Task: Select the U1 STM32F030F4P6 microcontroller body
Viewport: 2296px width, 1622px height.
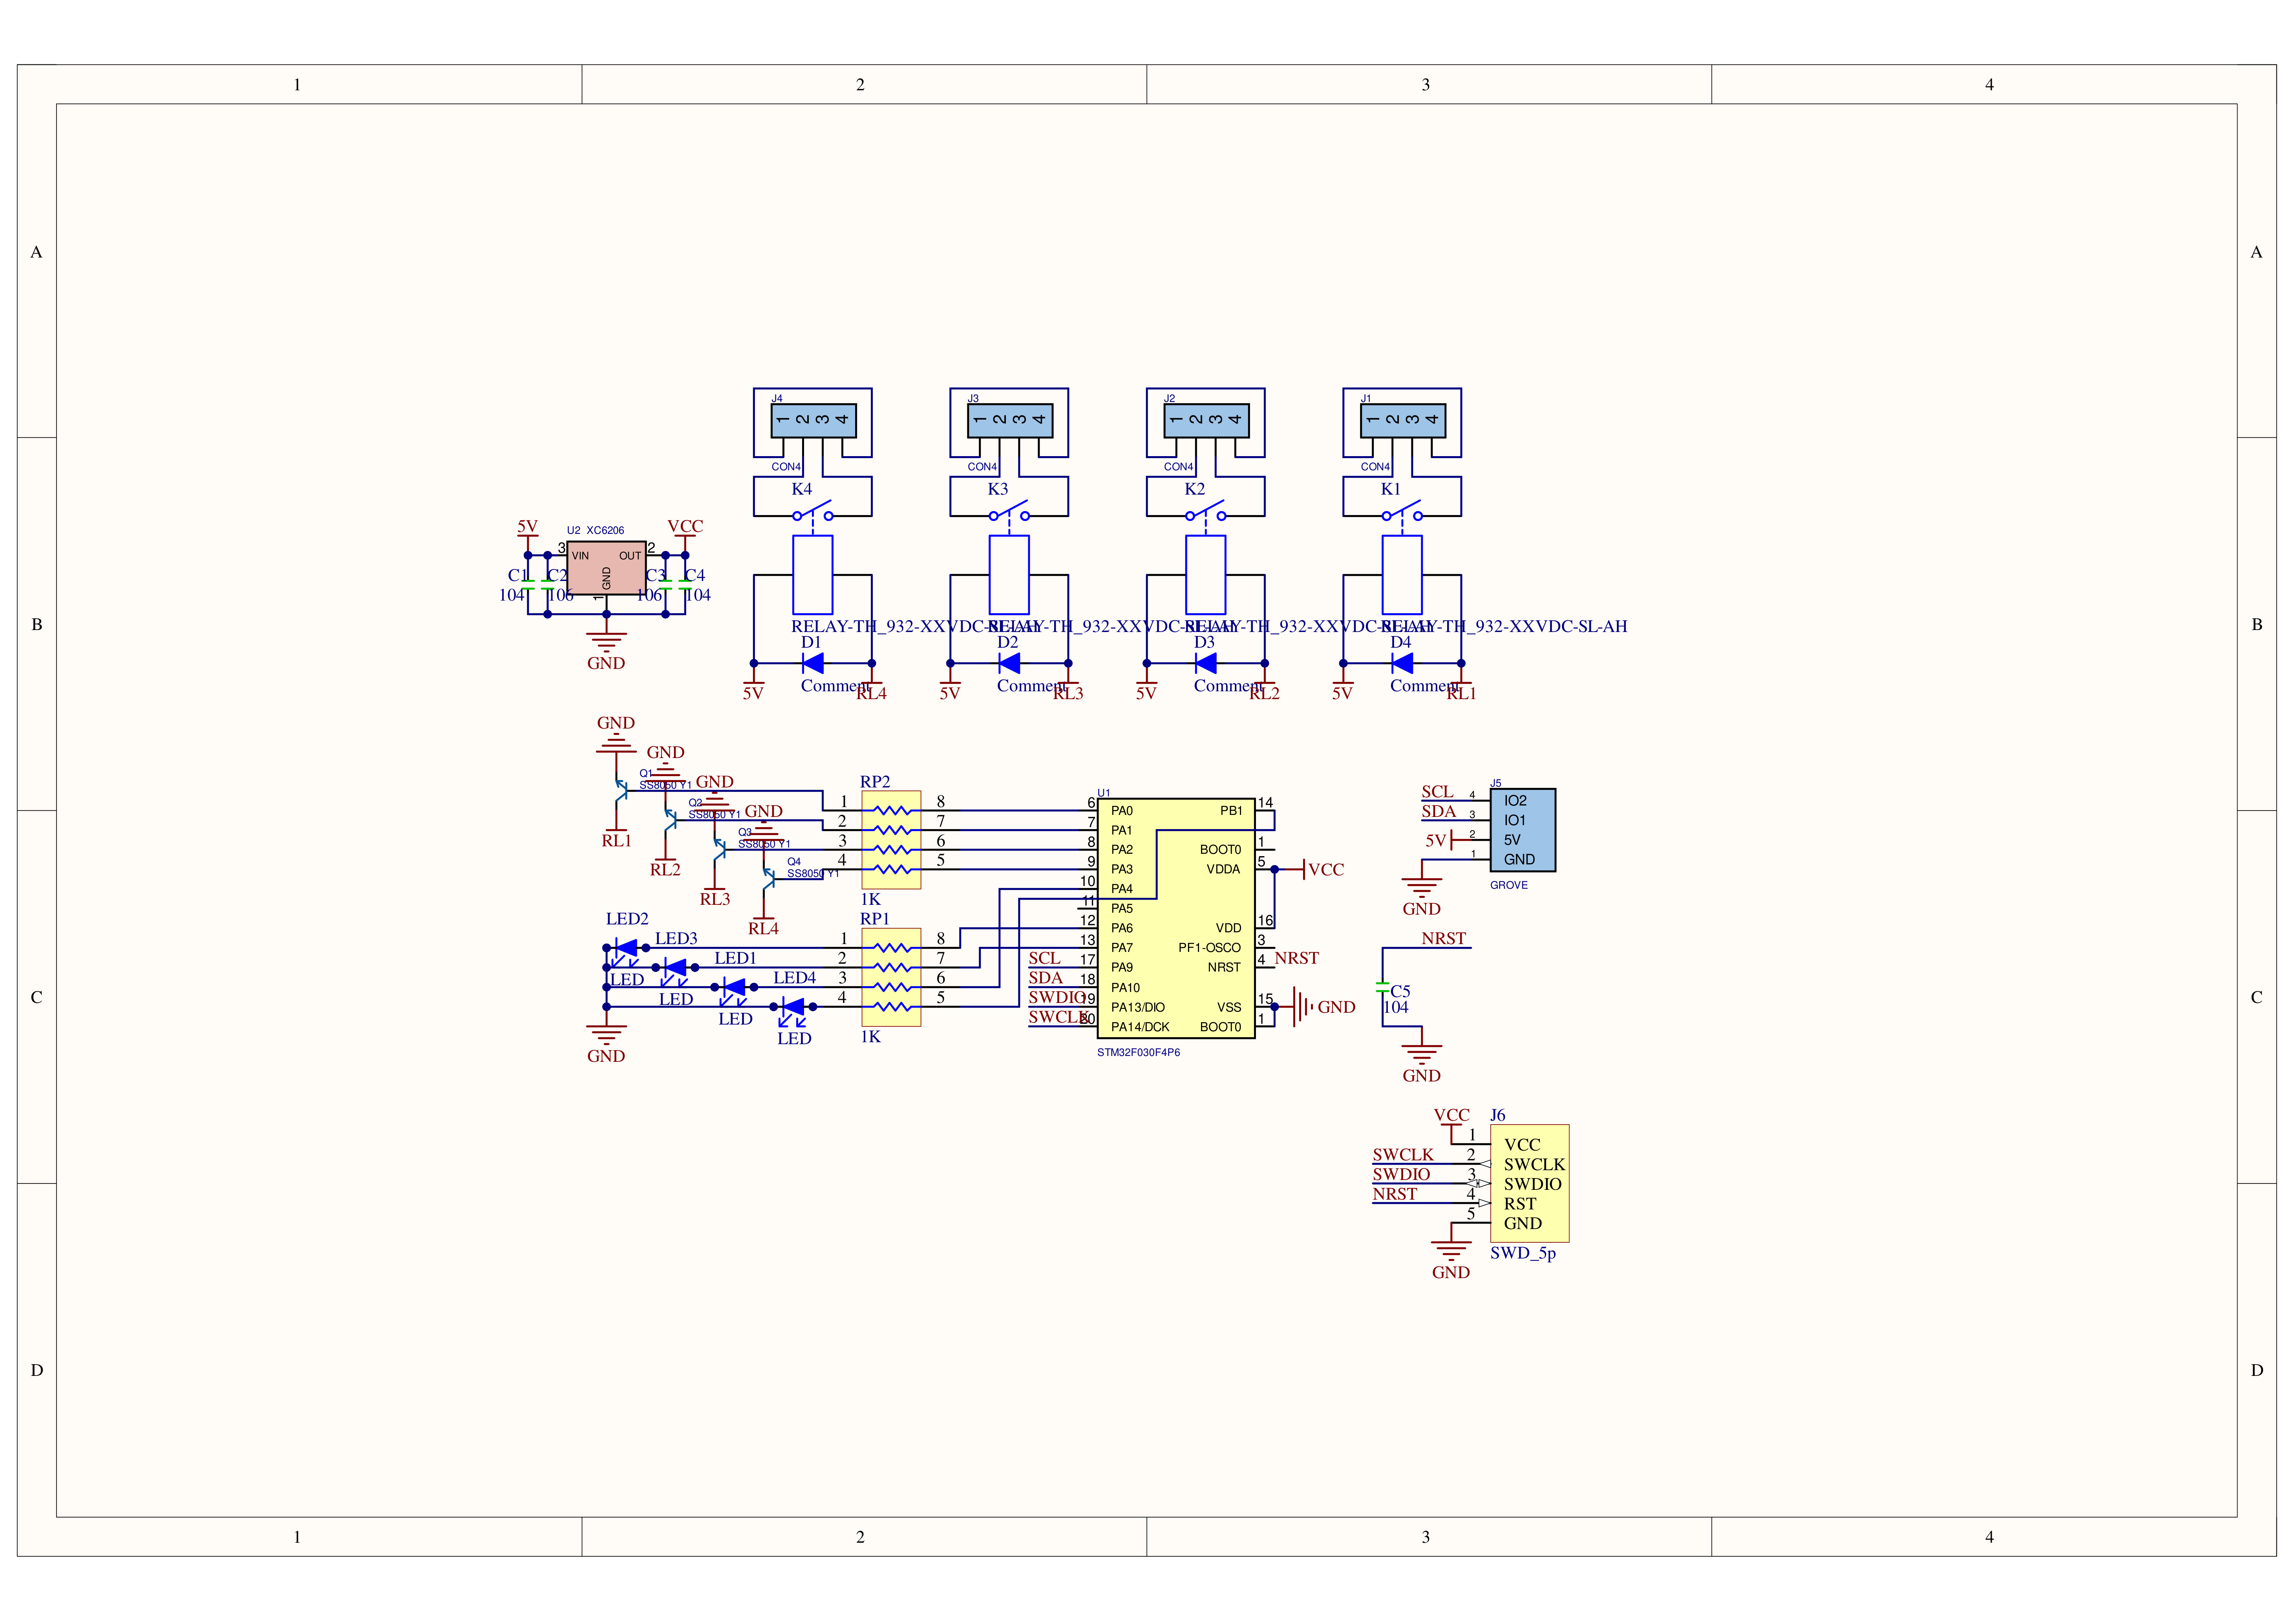Action: (1175, 918)
